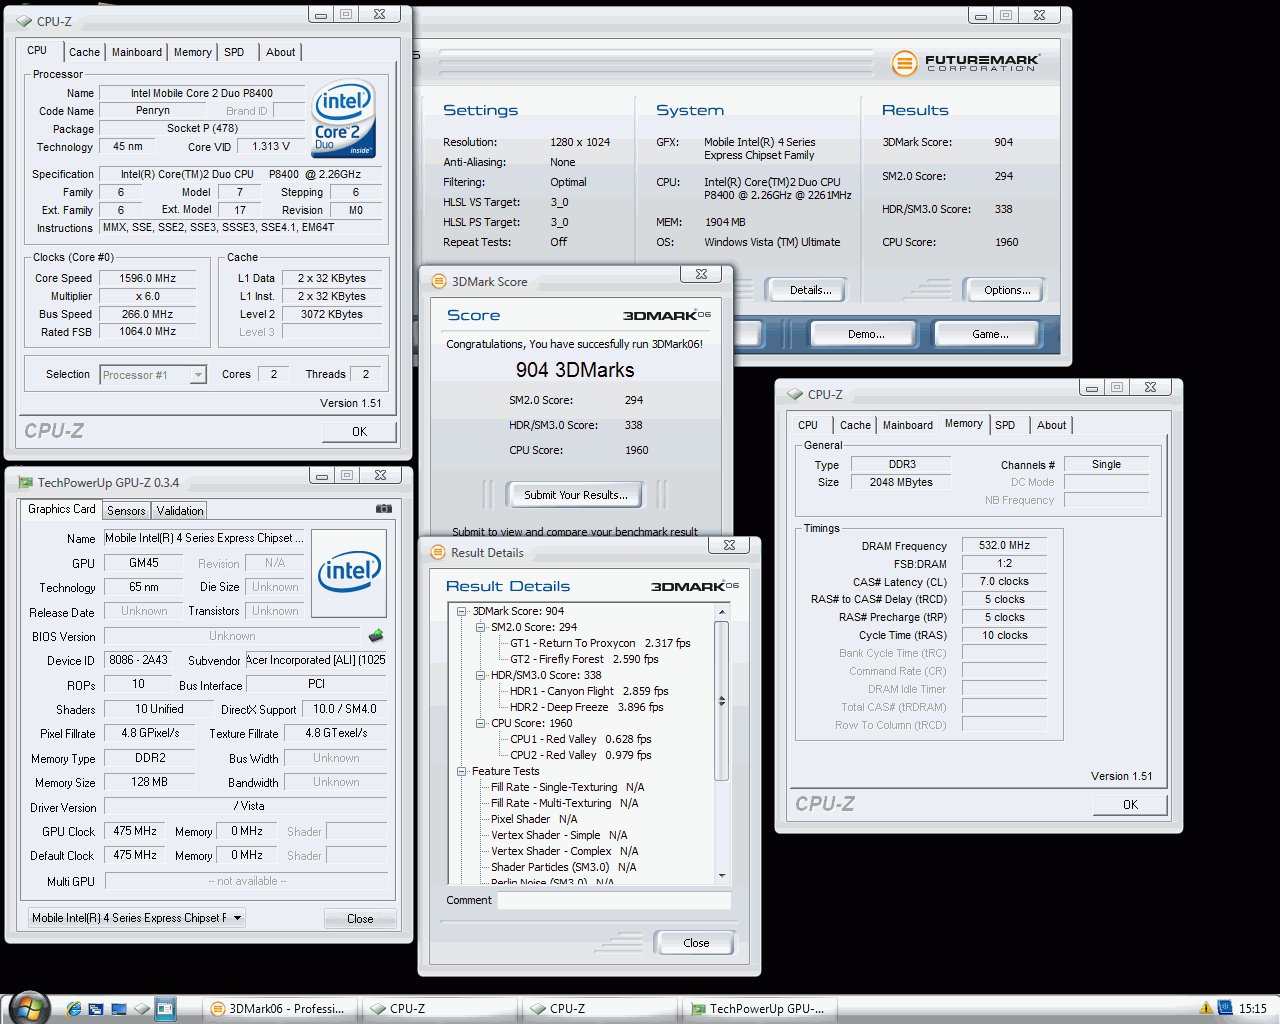Open the SPD tab in CPU-Z Memory window
Screen dimensions: 1280x1024
[1005, 425]
